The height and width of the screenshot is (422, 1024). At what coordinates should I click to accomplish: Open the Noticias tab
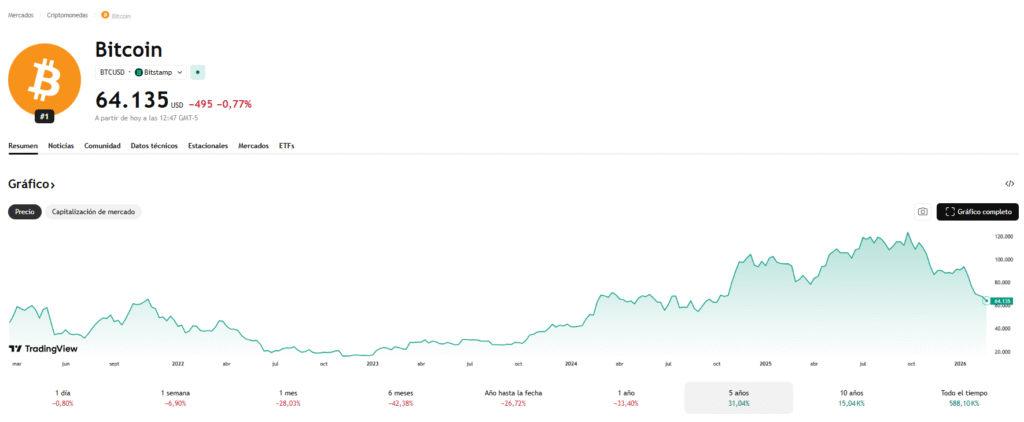click(61, 146)
